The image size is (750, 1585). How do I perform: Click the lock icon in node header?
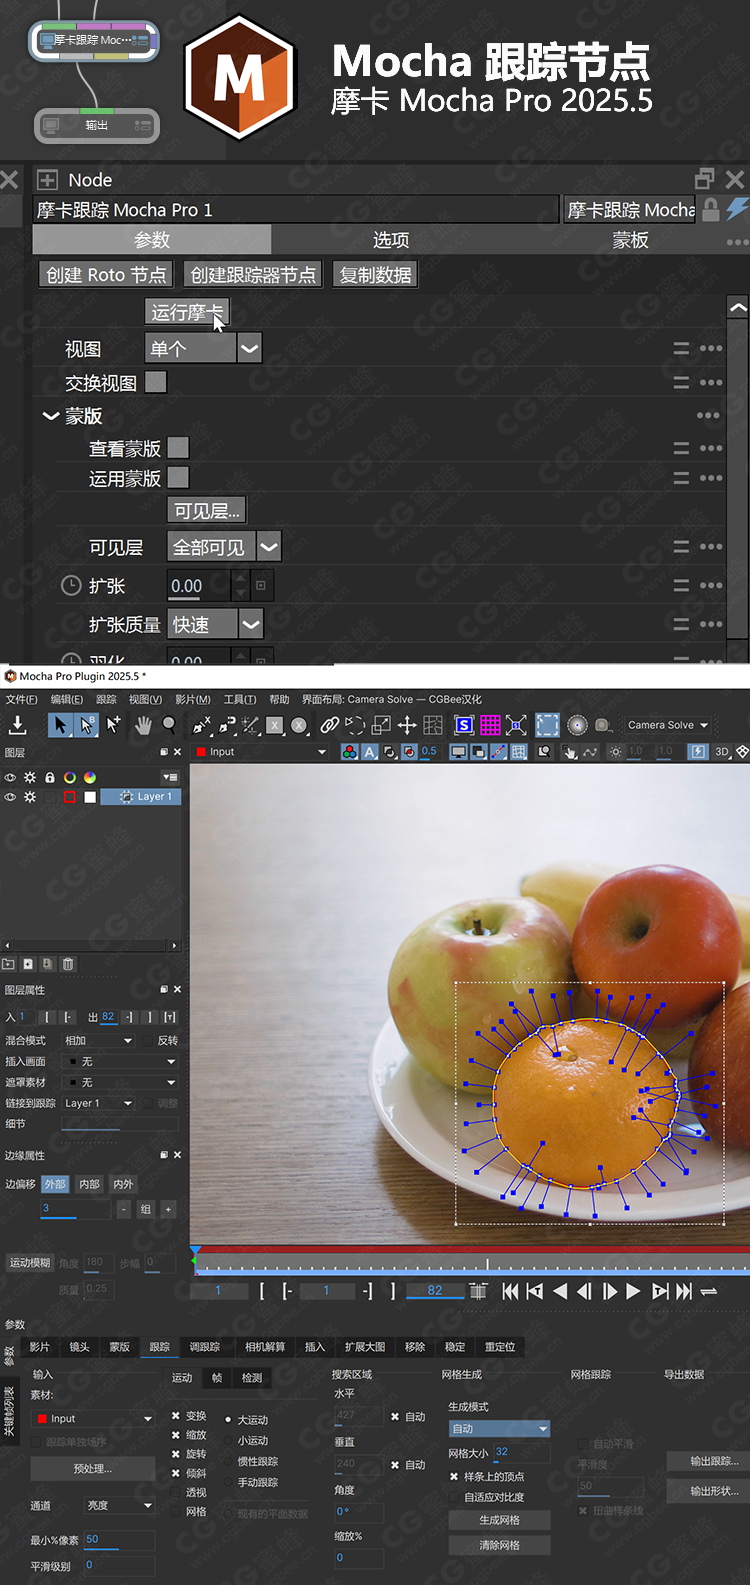coord(711,209)
